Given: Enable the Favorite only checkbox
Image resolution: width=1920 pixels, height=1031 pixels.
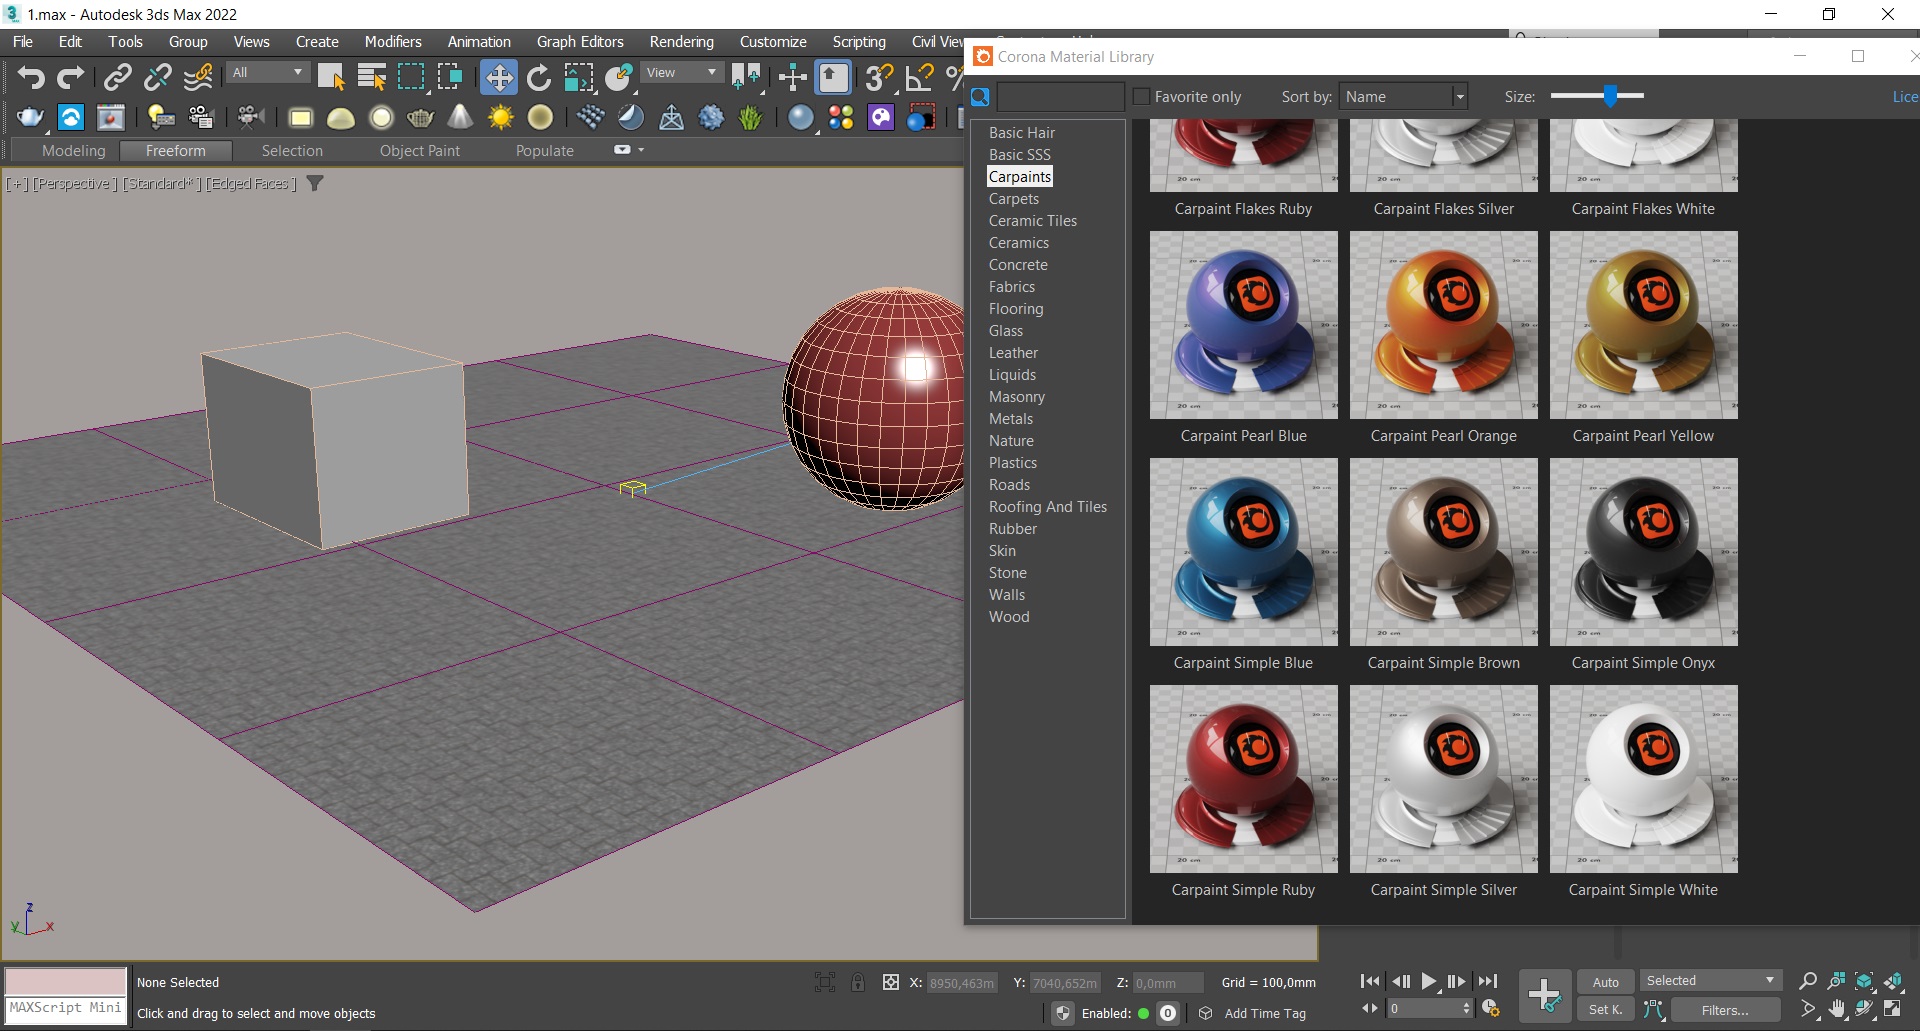Looking at the screenshot, I should pyautogui.click(x=1142, y=97).
